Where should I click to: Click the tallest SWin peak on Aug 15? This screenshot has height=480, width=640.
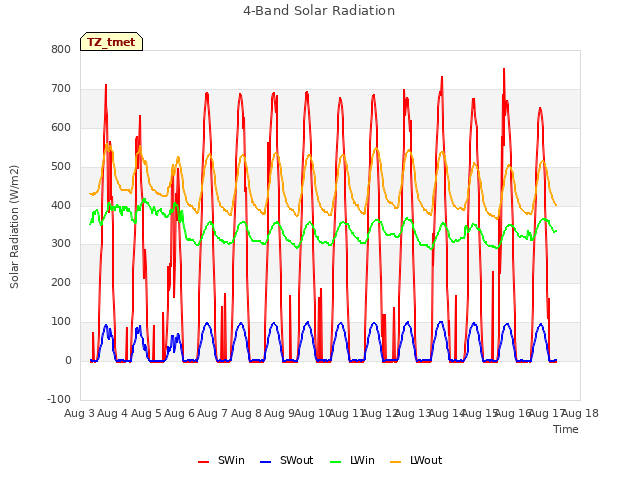[504, 69]
